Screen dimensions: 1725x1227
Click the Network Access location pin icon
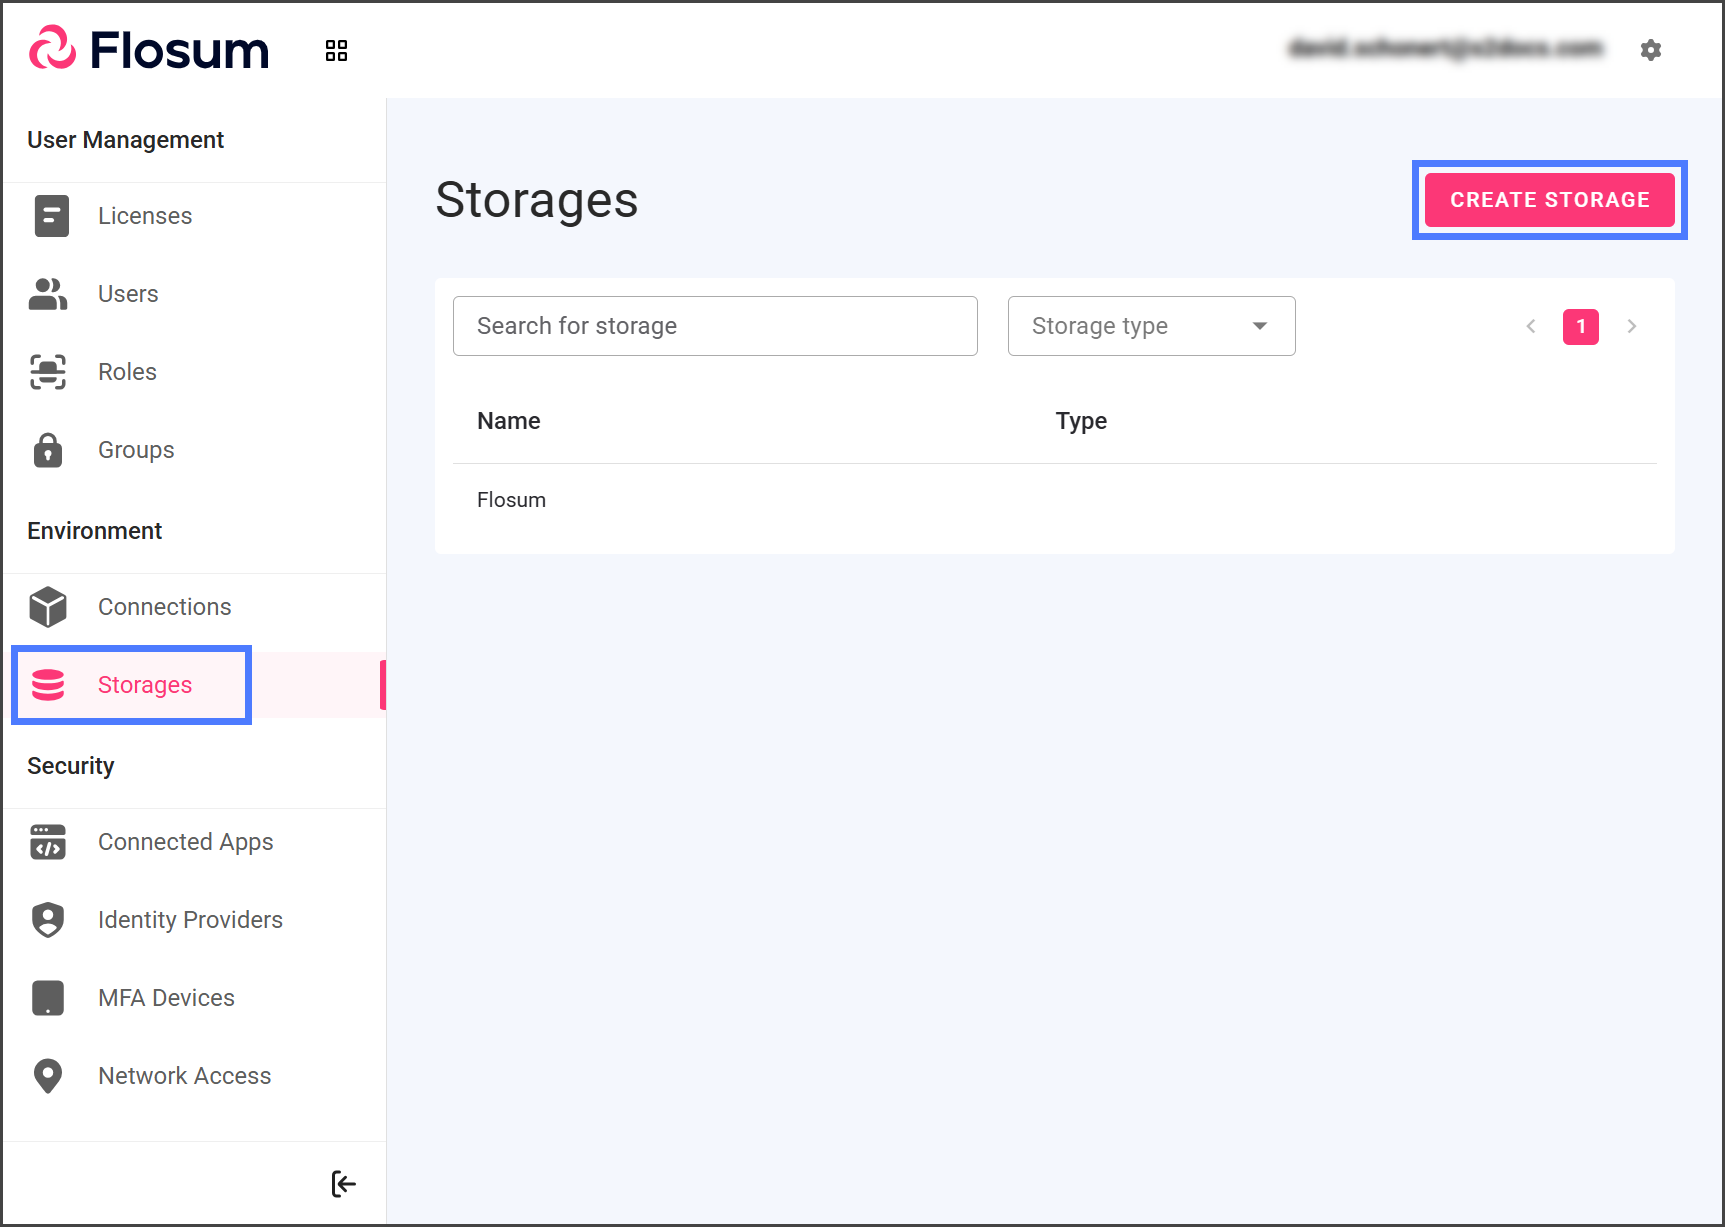pyautogui.click(x=48, y=1076)
